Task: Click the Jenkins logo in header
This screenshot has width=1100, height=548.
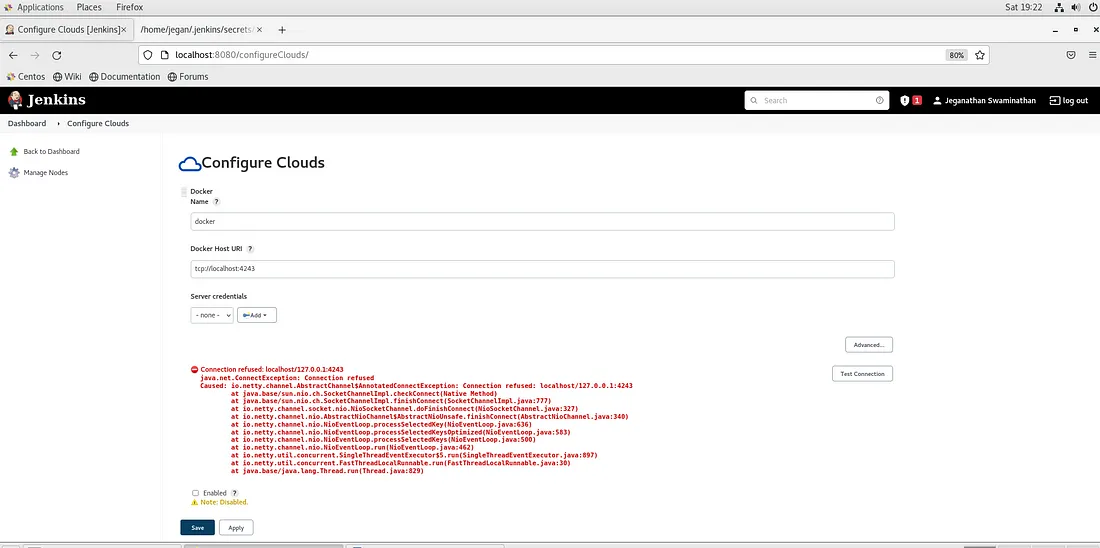Action: (46, 100)
